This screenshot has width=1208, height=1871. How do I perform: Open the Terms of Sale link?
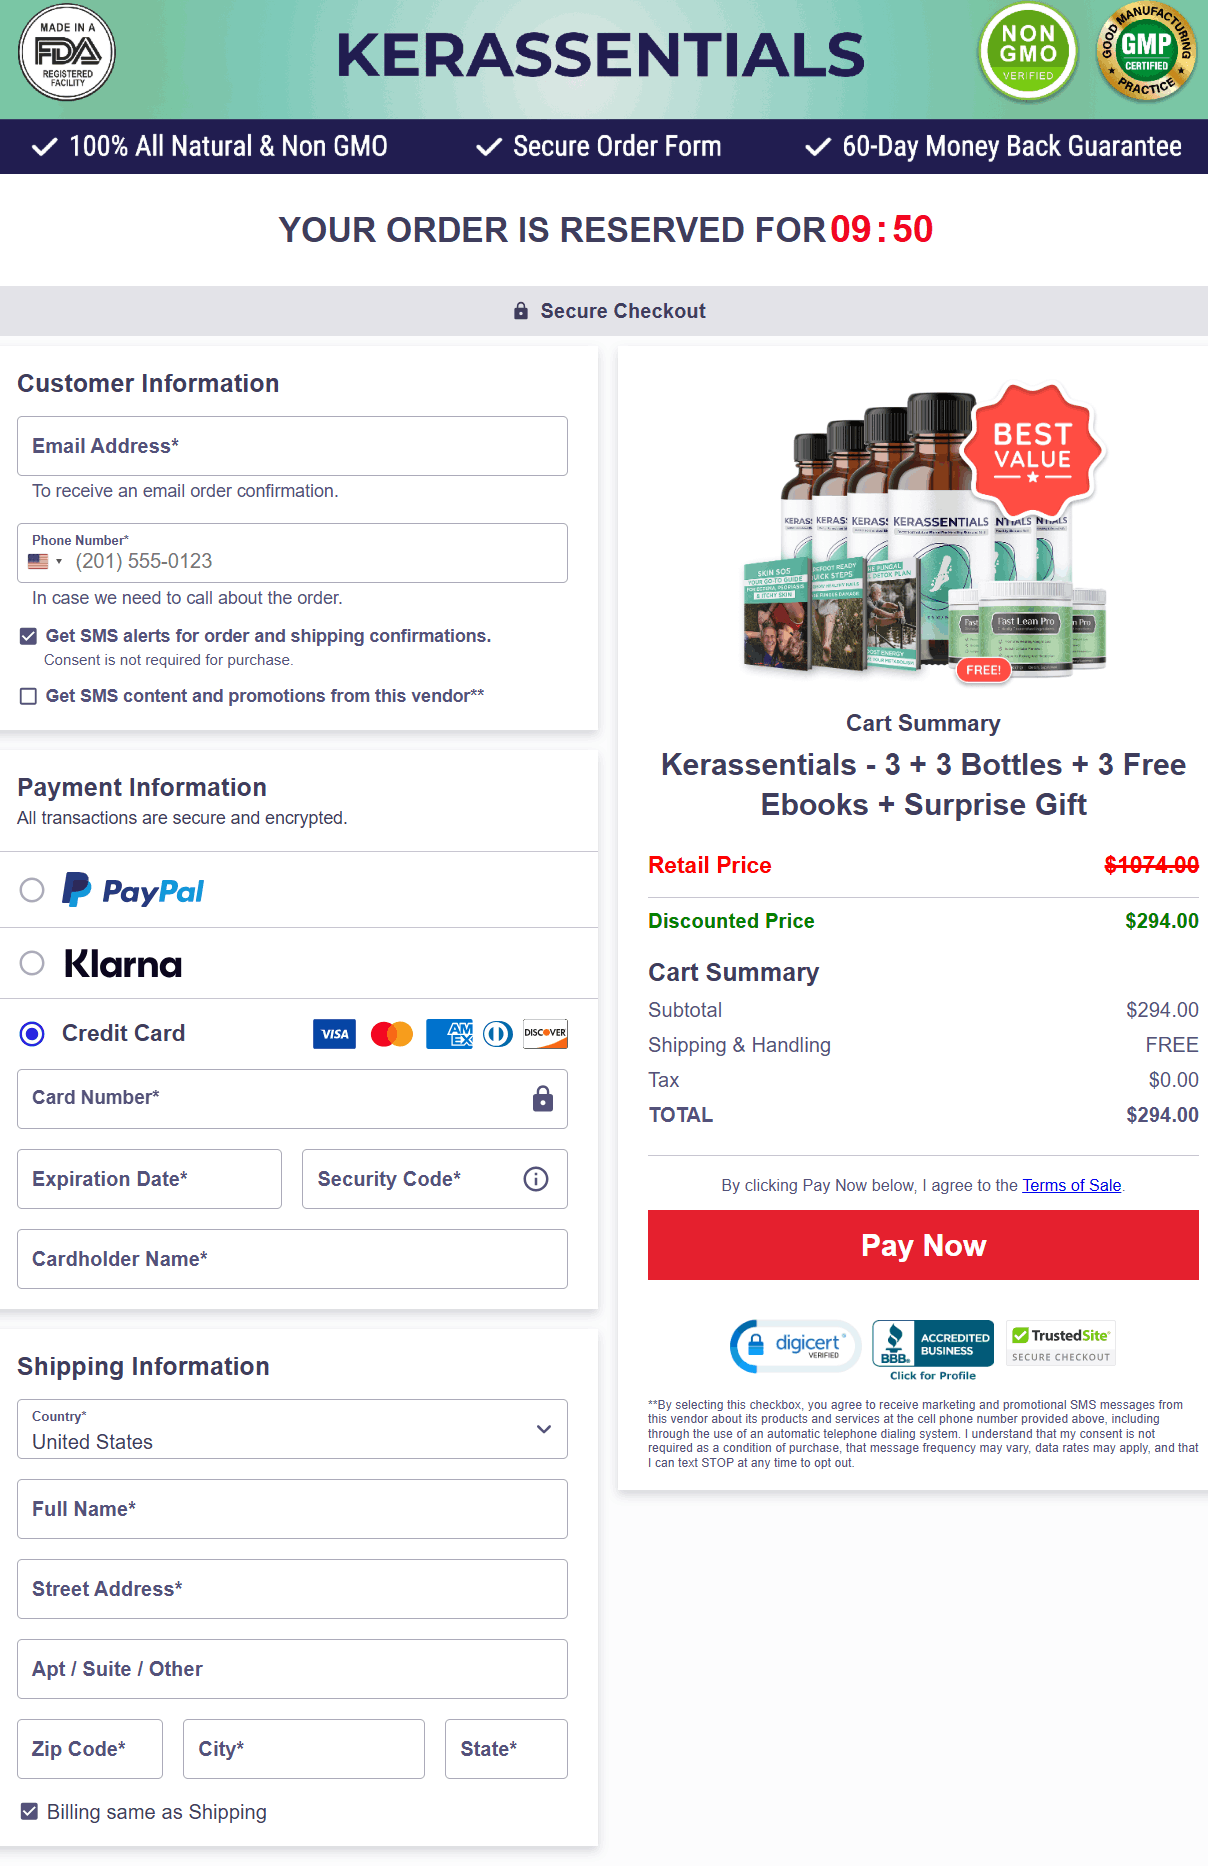1071,1185
